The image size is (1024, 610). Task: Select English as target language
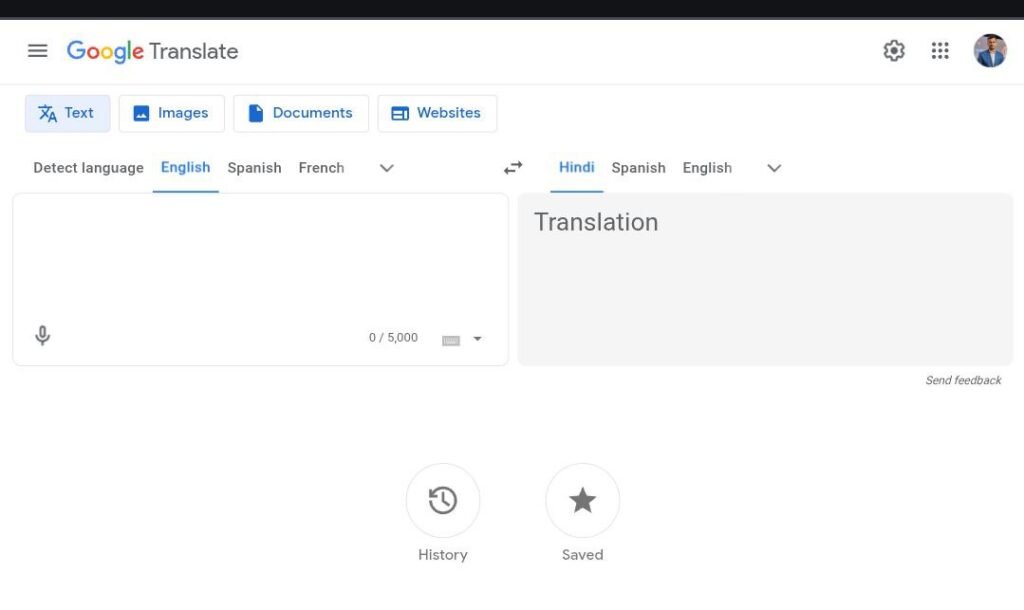coord(707,168)
